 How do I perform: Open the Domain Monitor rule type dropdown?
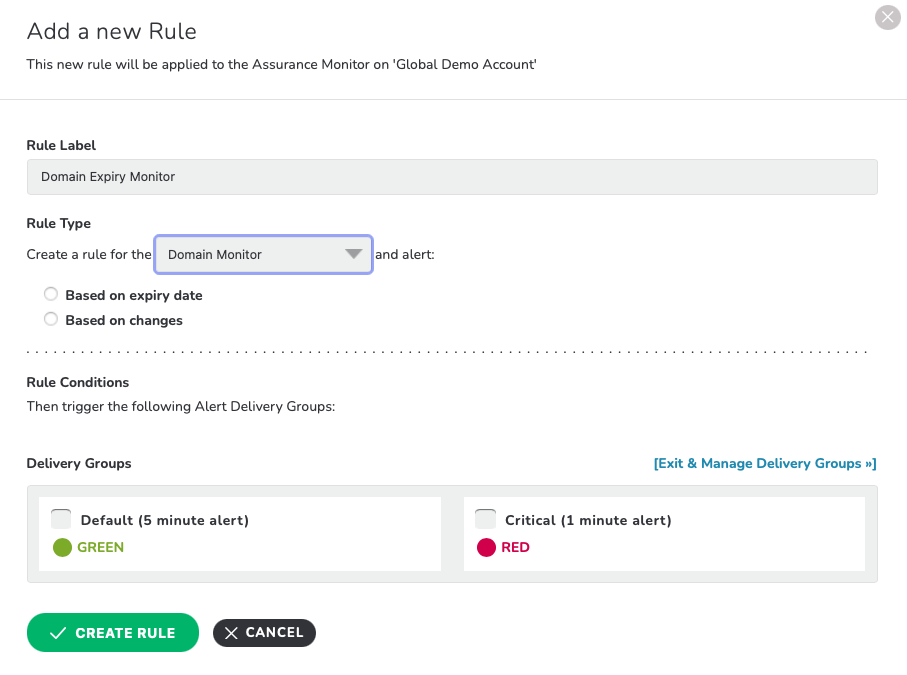tap(263, 254)
